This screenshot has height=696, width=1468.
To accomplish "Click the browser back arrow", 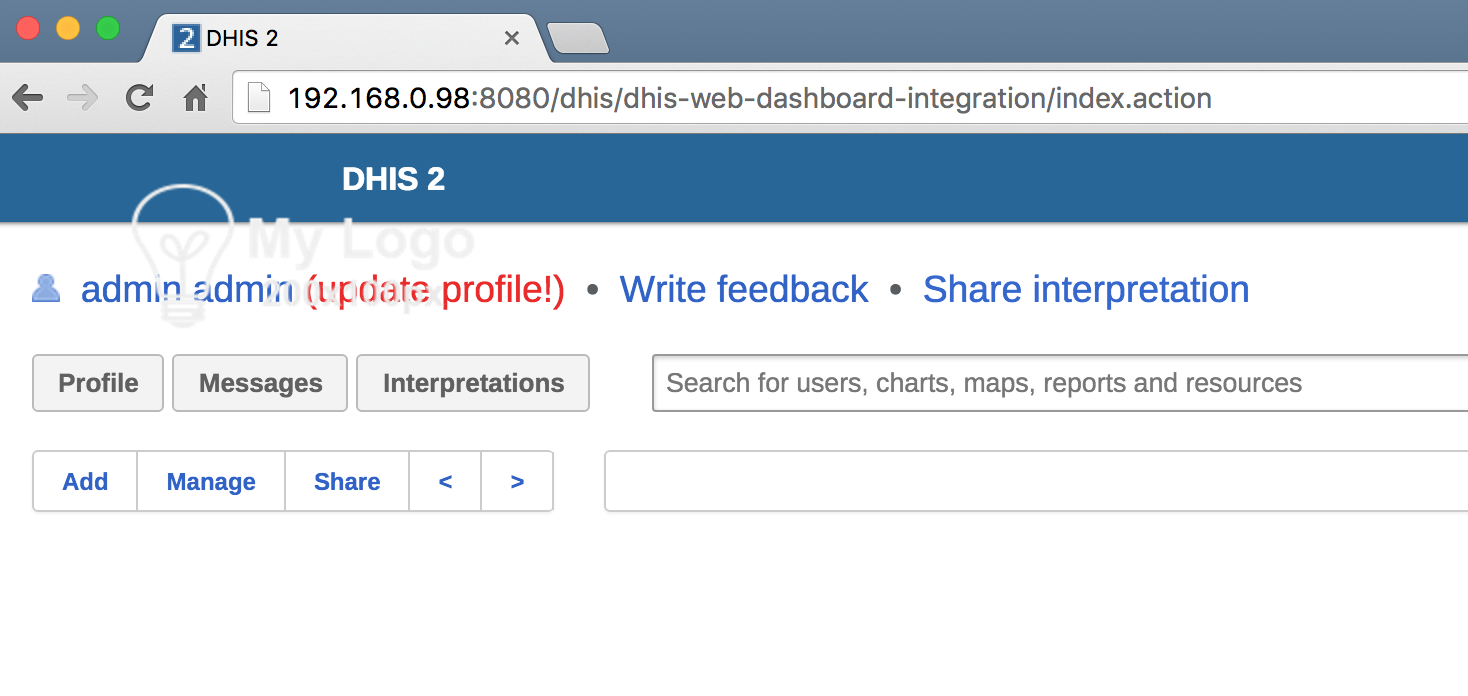I will coord(28,98).
